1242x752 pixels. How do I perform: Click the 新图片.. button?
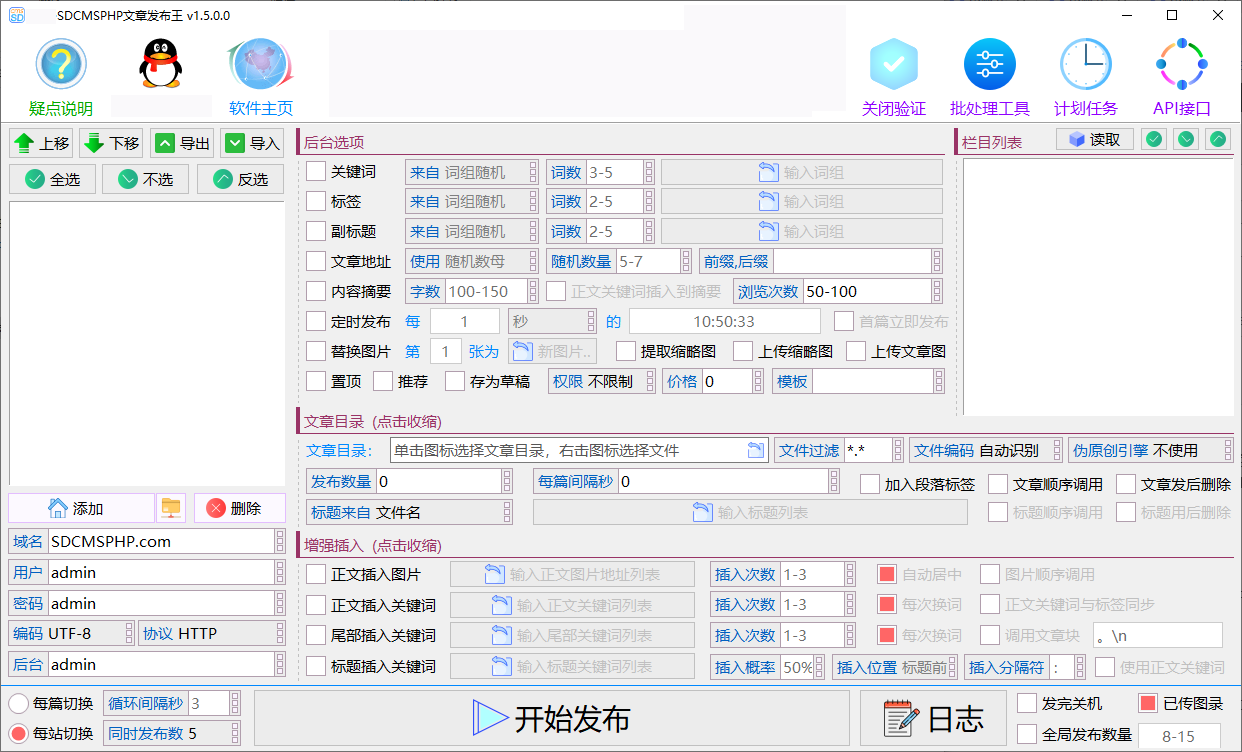tap(553, 351)
